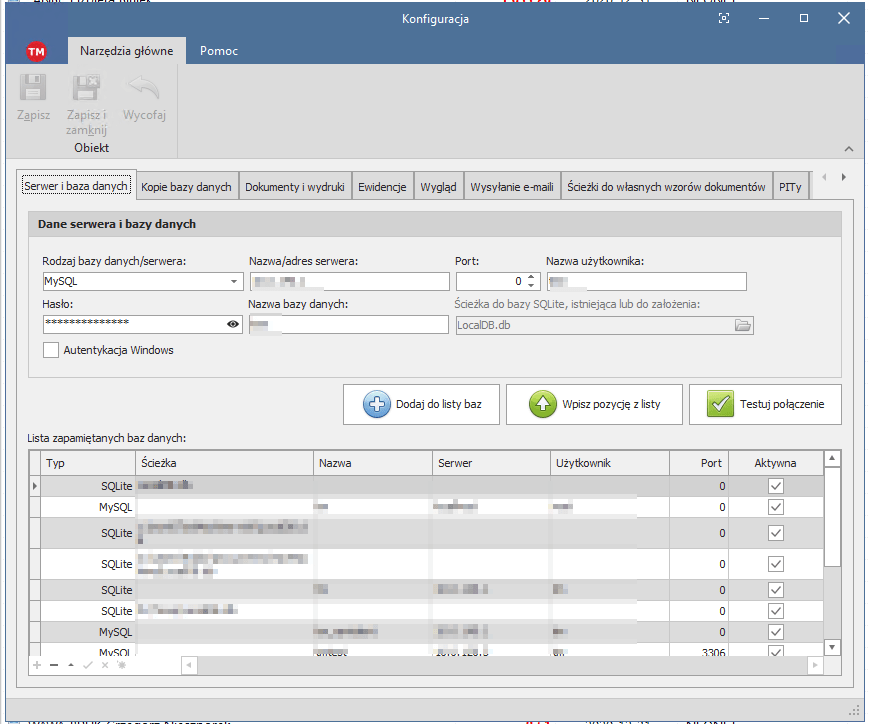Toggle Aktywna checkbox for first MySQL row
Viewport: 869px width, 724px height.
click(x=775, y=507)
